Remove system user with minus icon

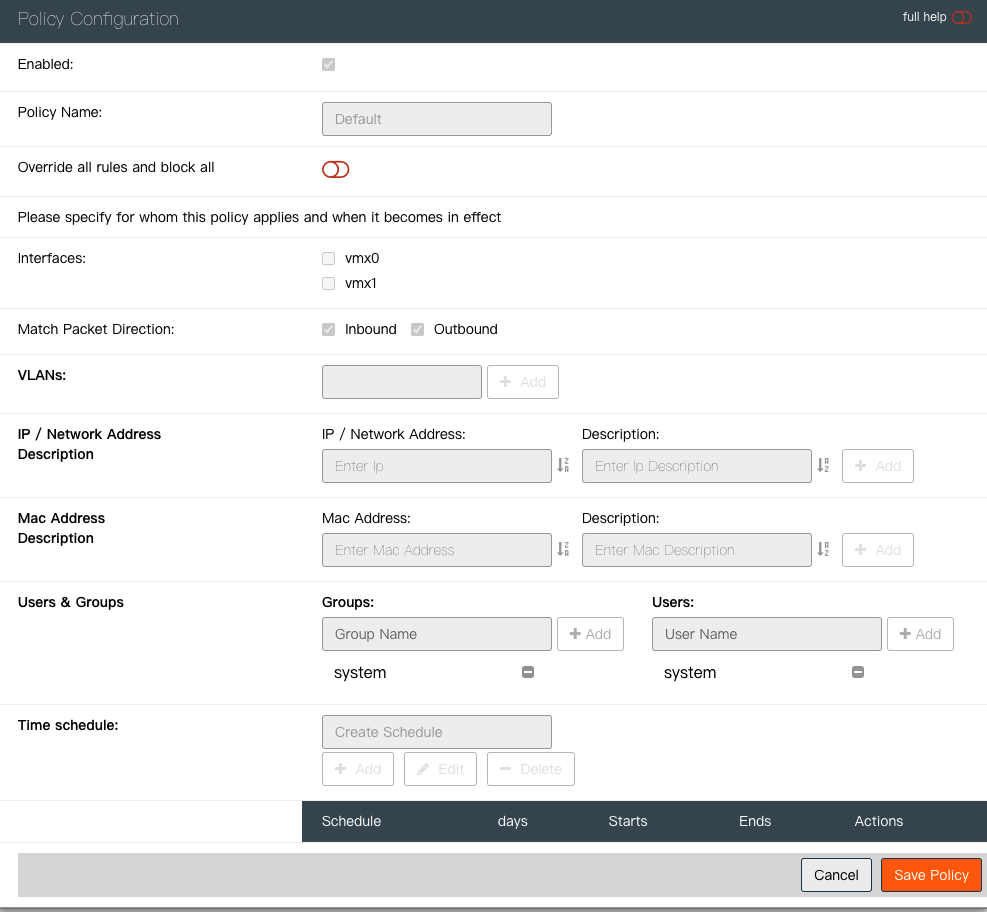(x=857, y=672)
